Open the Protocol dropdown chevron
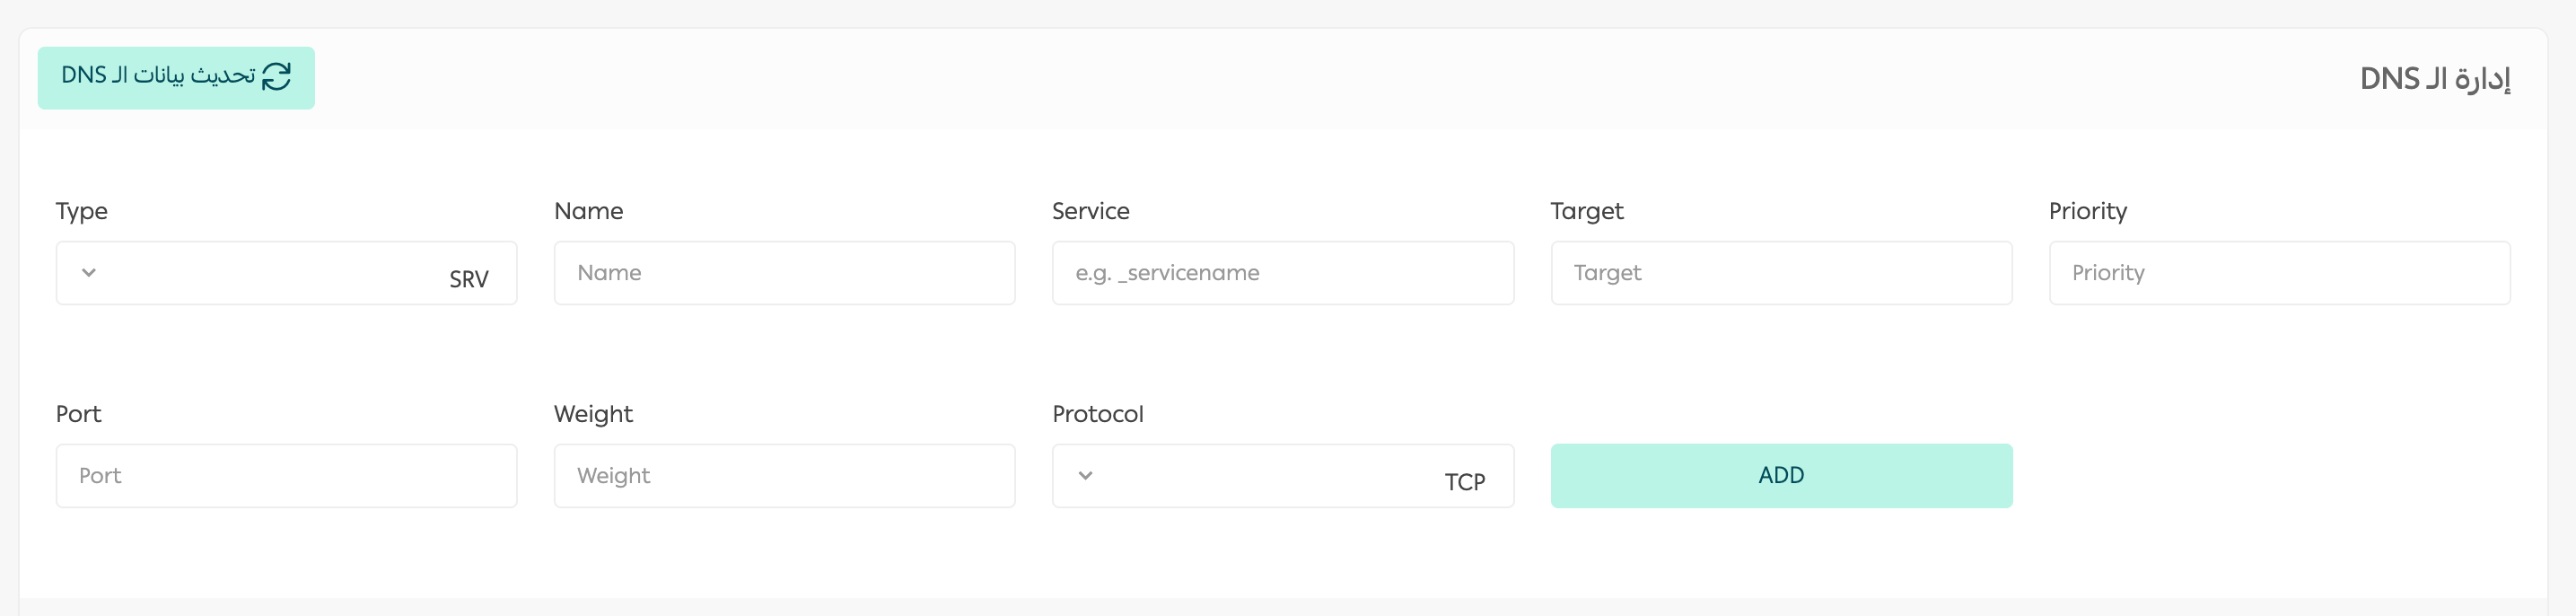This screenshot has height=616, width=2576. pyautogui.click(x=1086, y=476)
